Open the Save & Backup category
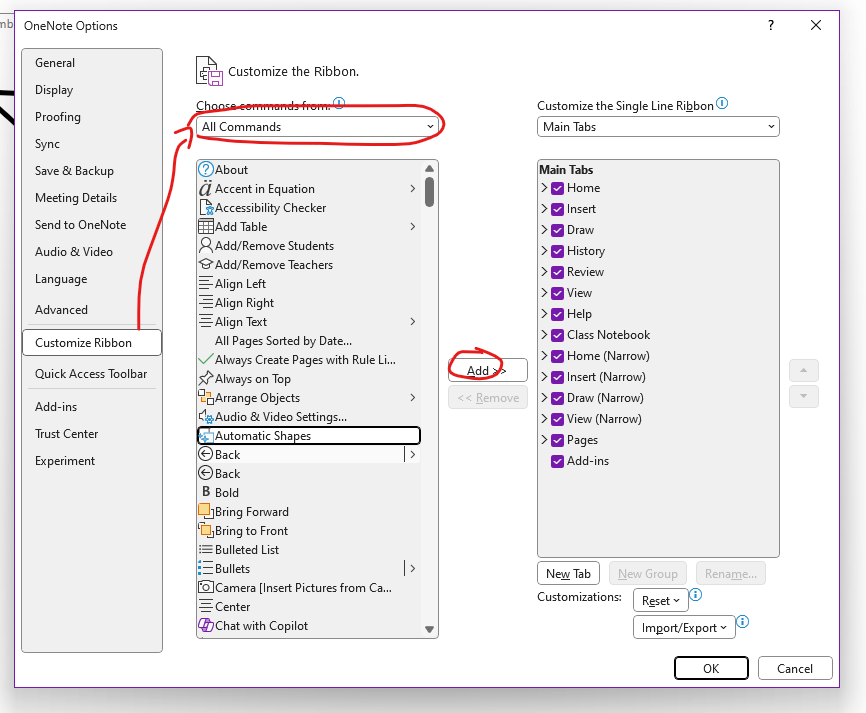 (92, 171)
